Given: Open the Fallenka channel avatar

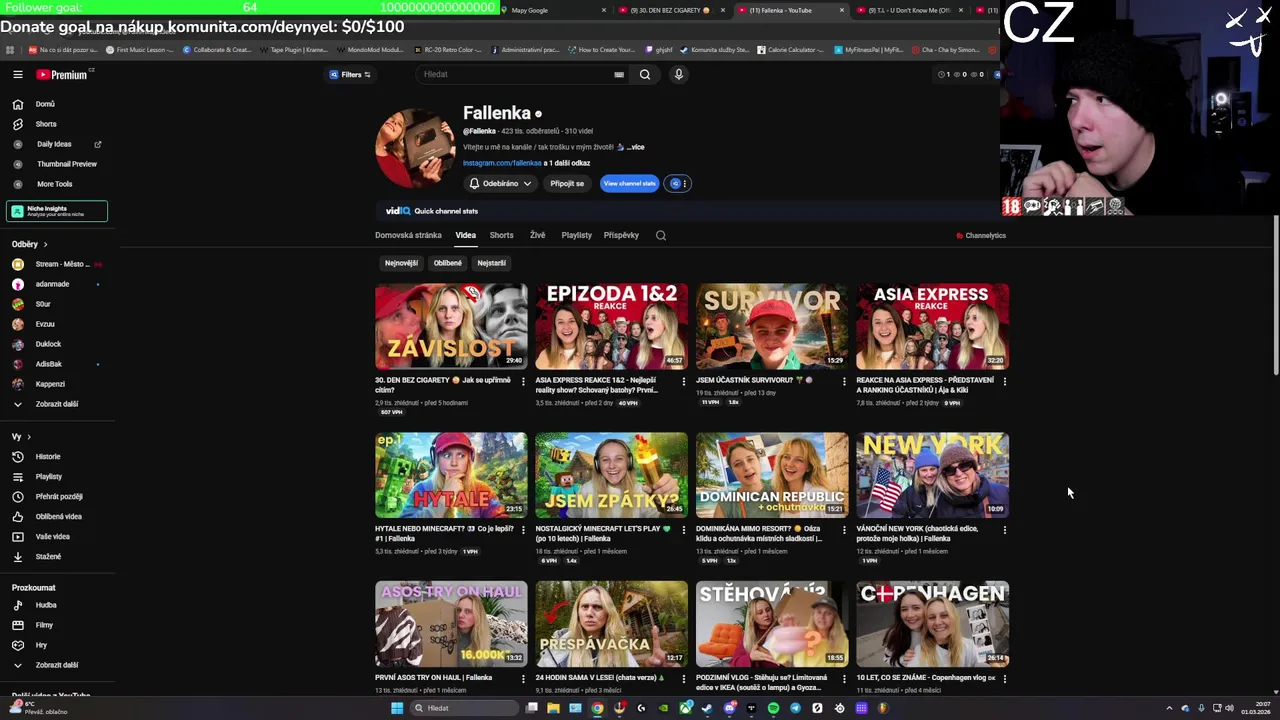Looking at the screenshot, I should (x=415, y=147).
